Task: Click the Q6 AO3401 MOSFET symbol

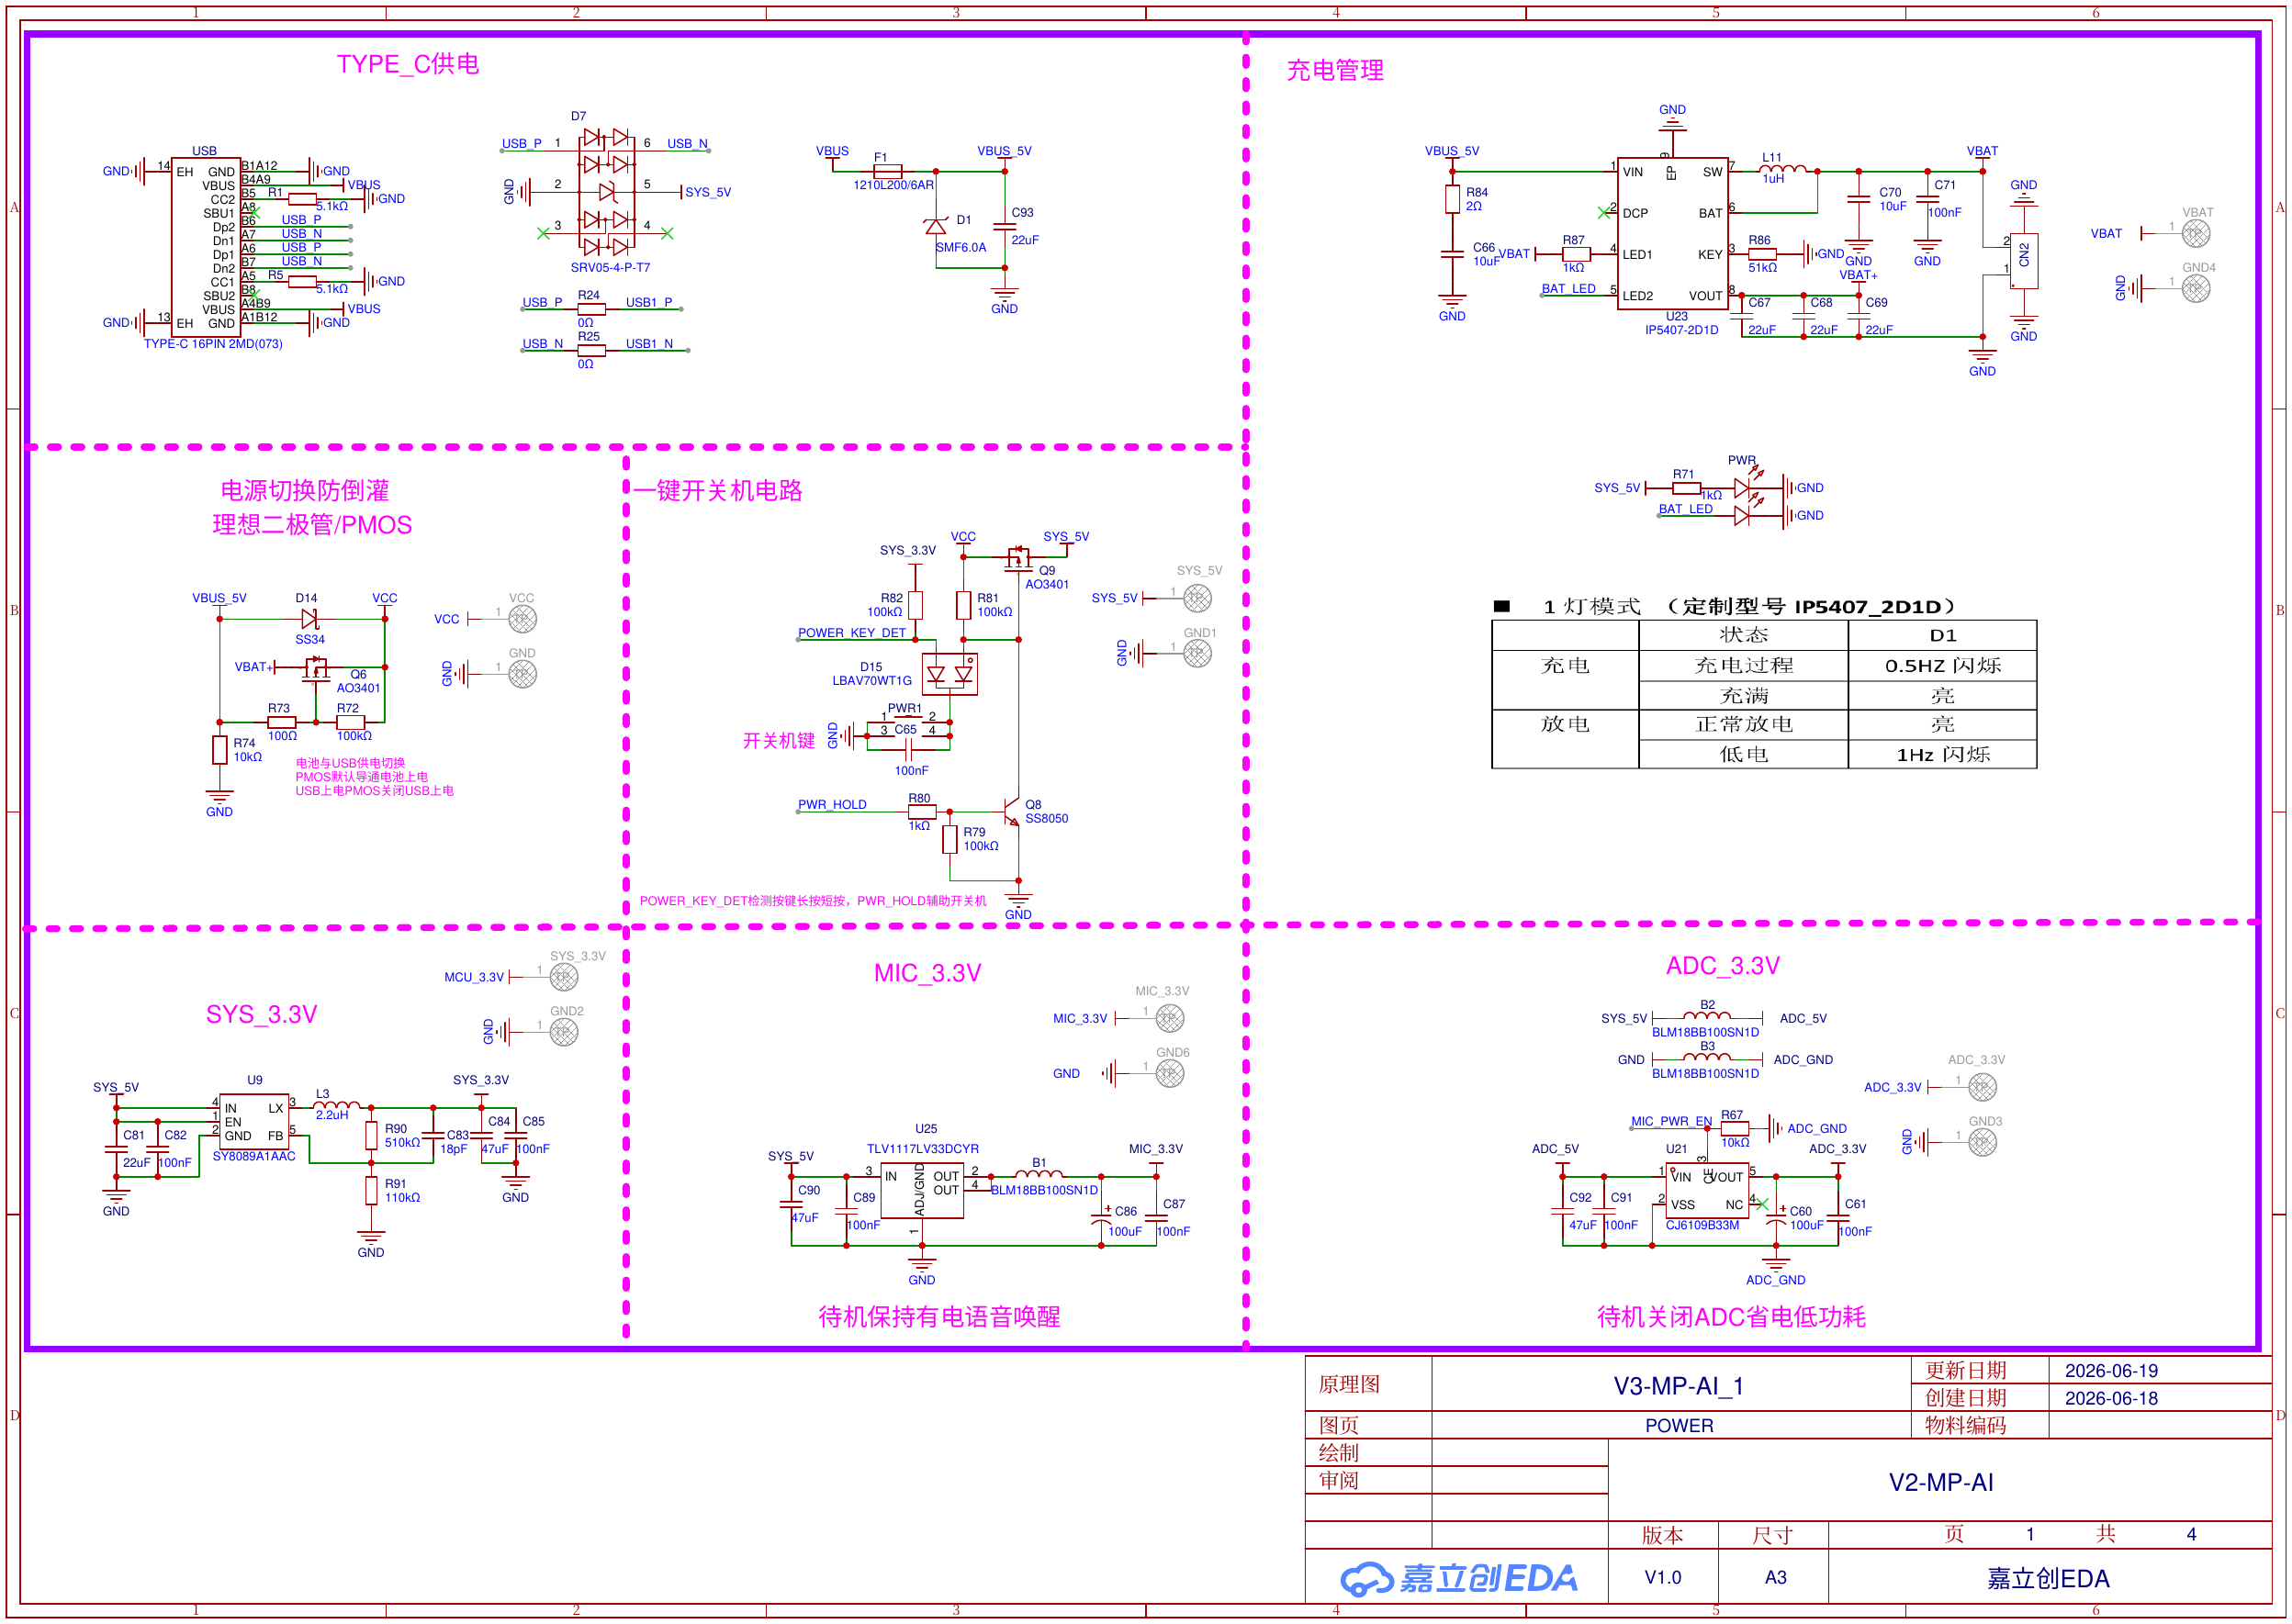Action: tap(317, 667)
